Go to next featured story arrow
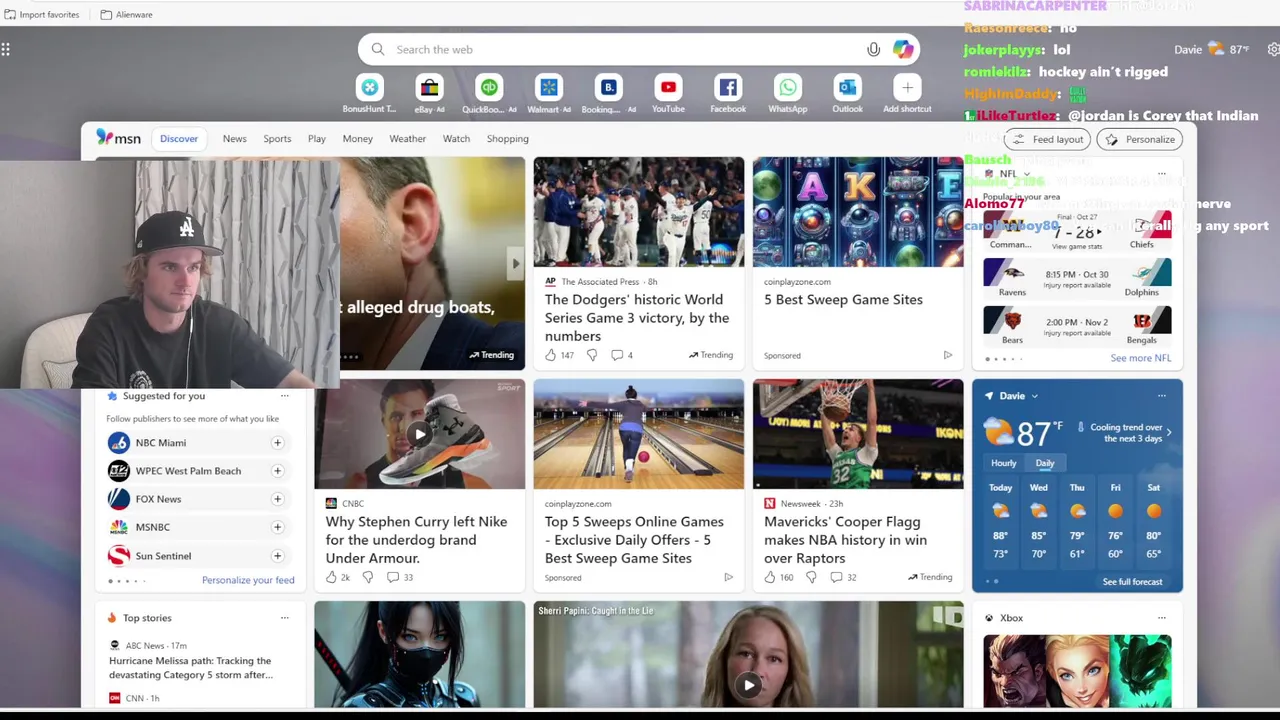The width and height of the screenshot is (1280, 720). 515,264
